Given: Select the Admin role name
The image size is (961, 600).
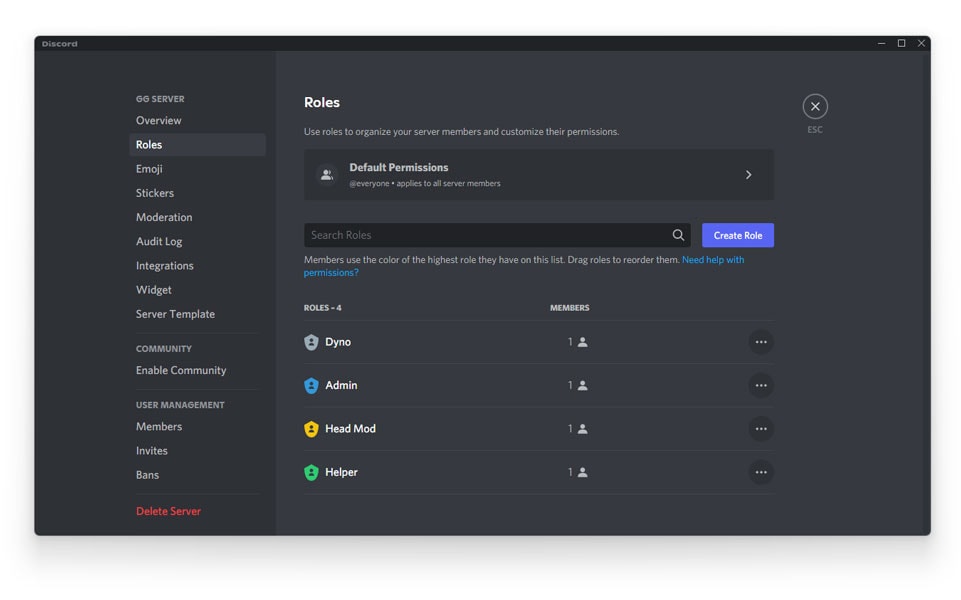Looking at the screenshot, I should [341, 385].
